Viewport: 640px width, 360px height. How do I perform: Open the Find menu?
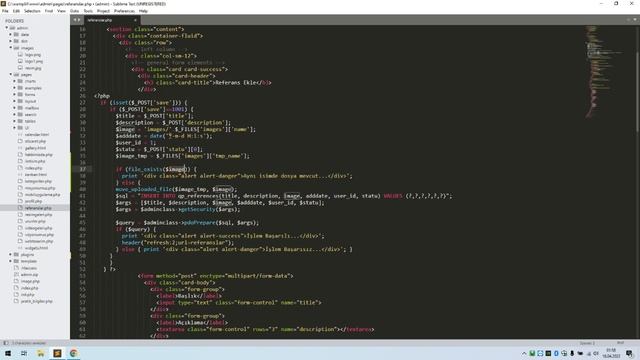pyautogui.click(x=49, y=11)
